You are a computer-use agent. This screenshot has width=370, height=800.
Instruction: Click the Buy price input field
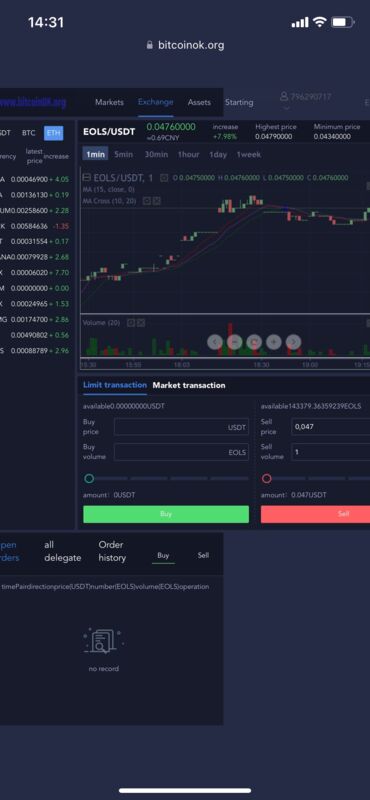(182, 427)
